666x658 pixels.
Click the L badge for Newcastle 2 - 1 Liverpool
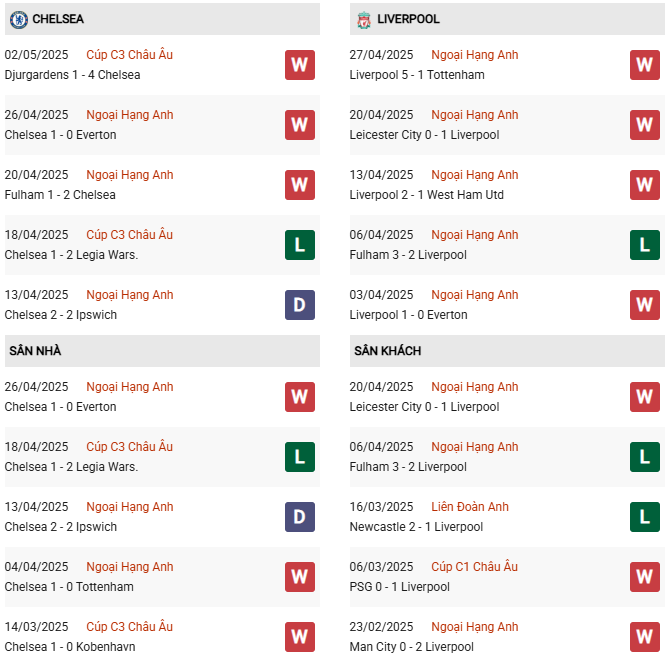coord(645,517)
